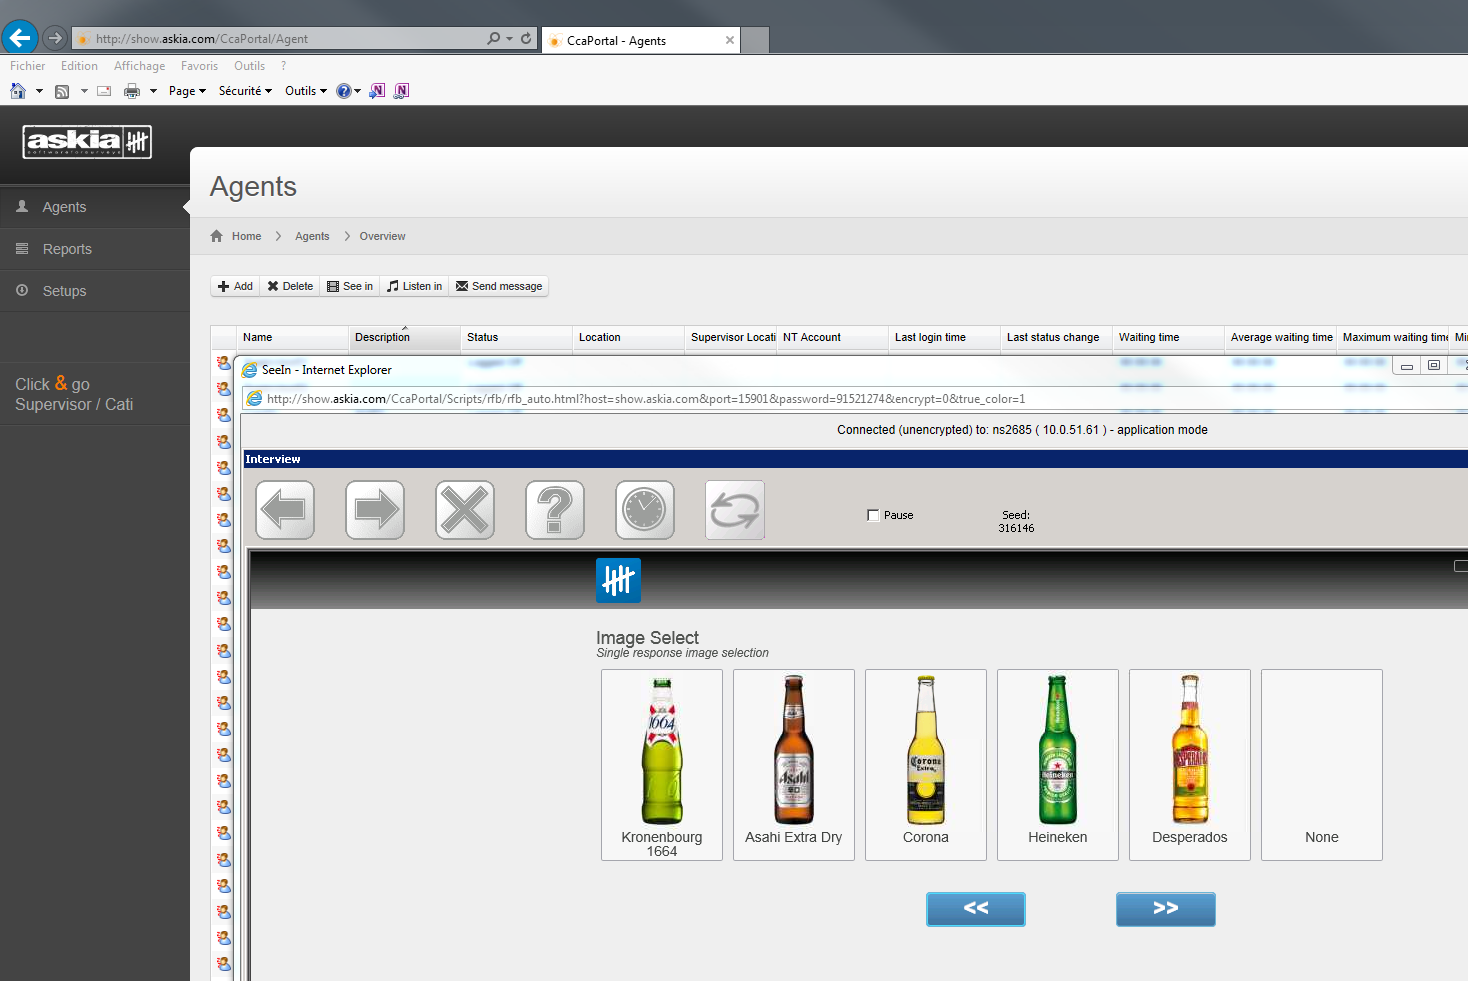Click the Send message envelope button
The height and width of the screenshot is (981, 1468).
point(499,286)
